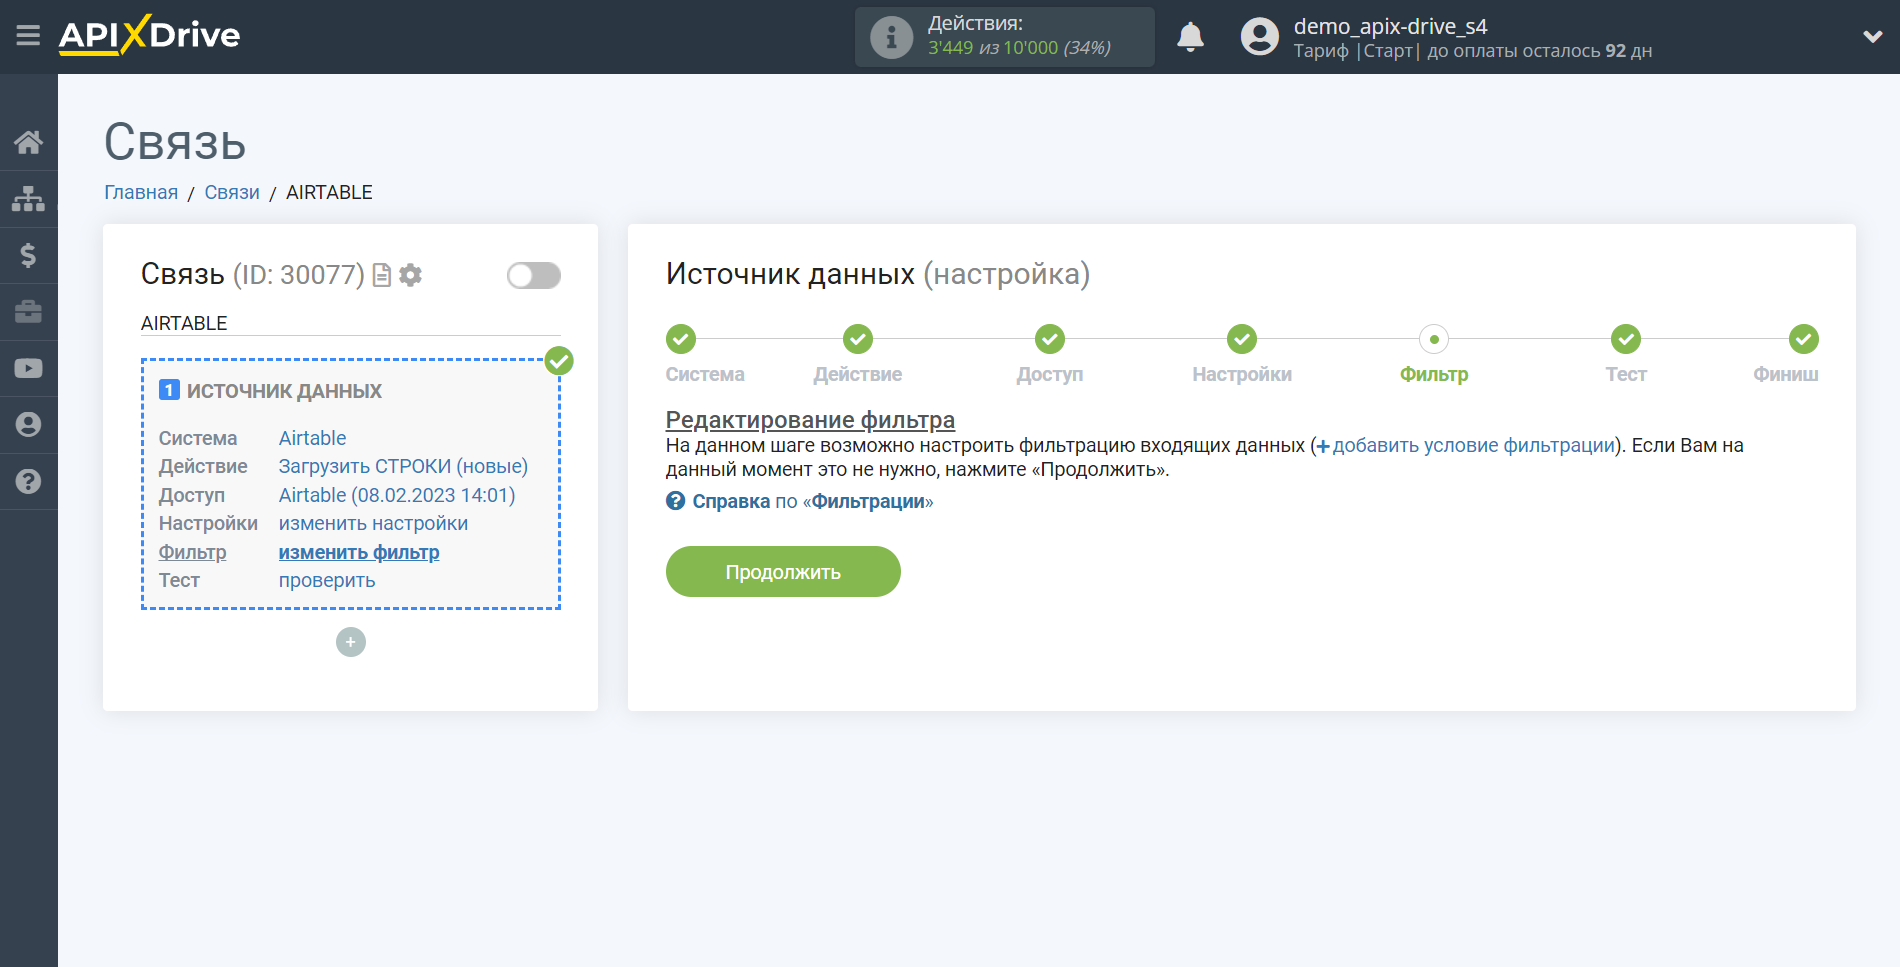
Task: Toggle the connection on/off switch
Action: 533,275
